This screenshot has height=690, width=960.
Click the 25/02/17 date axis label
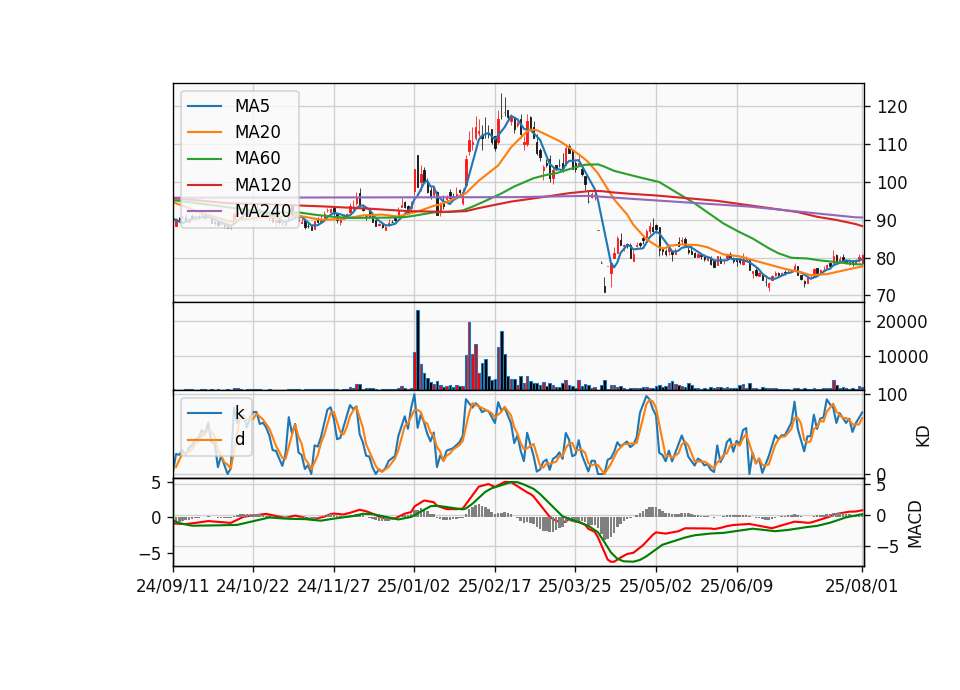point(495,586)
